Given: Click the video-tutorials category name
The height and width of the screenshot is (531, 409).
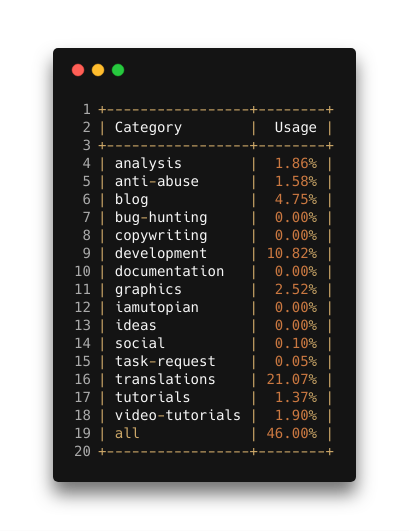Looking at the screenshot, I should [x=178, y=415].
